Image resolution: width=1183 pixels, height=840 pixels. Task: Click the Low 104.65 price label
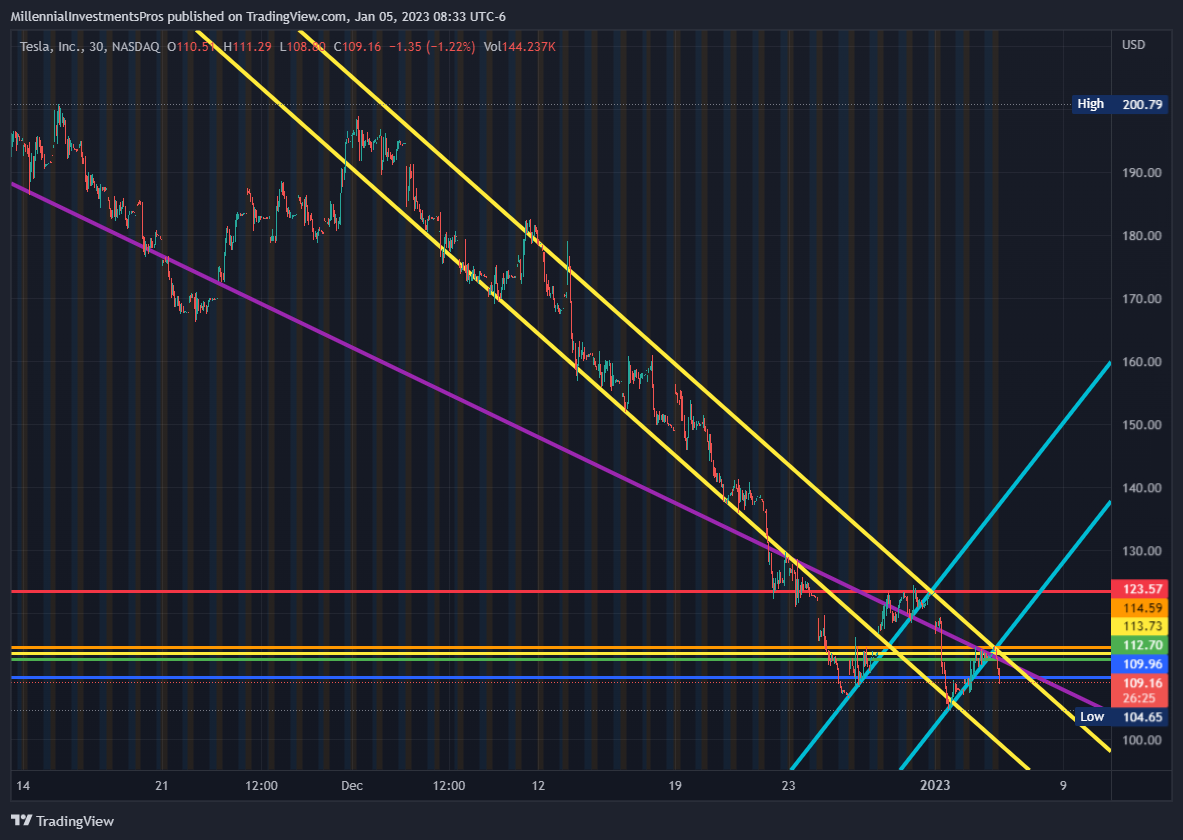[x=1120, y=717]
